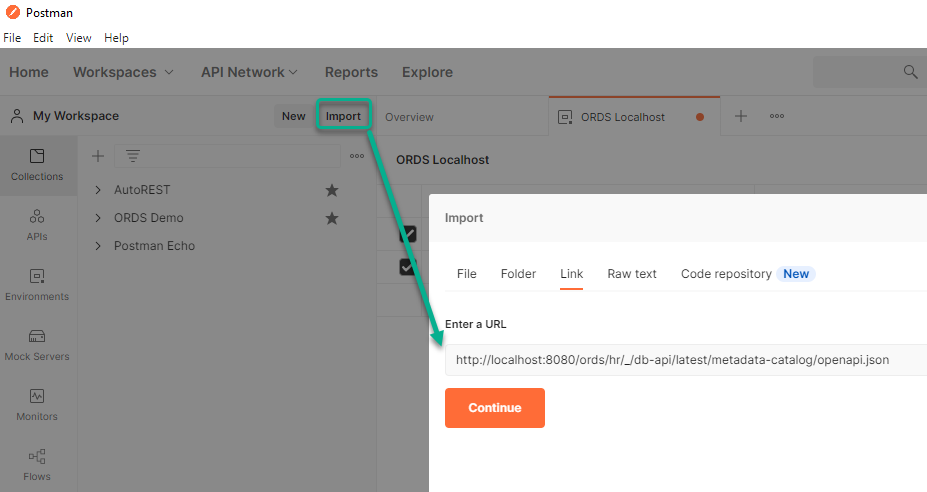This screenshot has width=927, height=492.
Task: Unstar the ORDS Demo collection
Action: tap(332, 218)
